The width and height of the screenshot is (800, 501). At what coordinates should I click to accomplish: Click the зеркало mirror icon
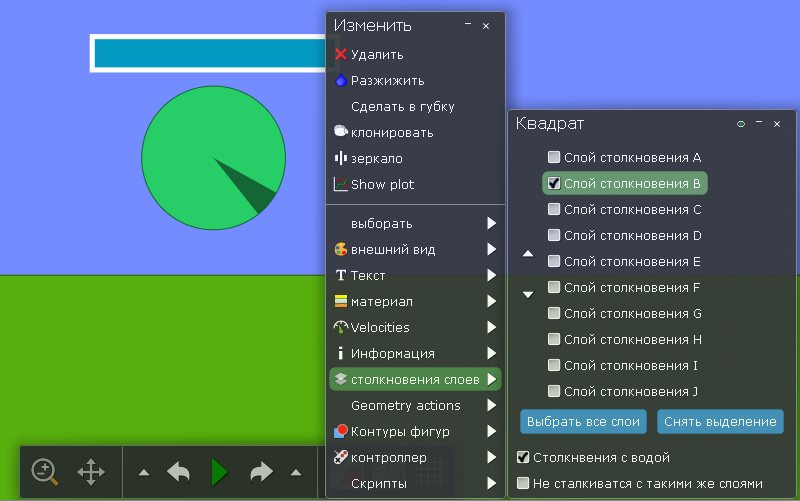coord(340,158)
